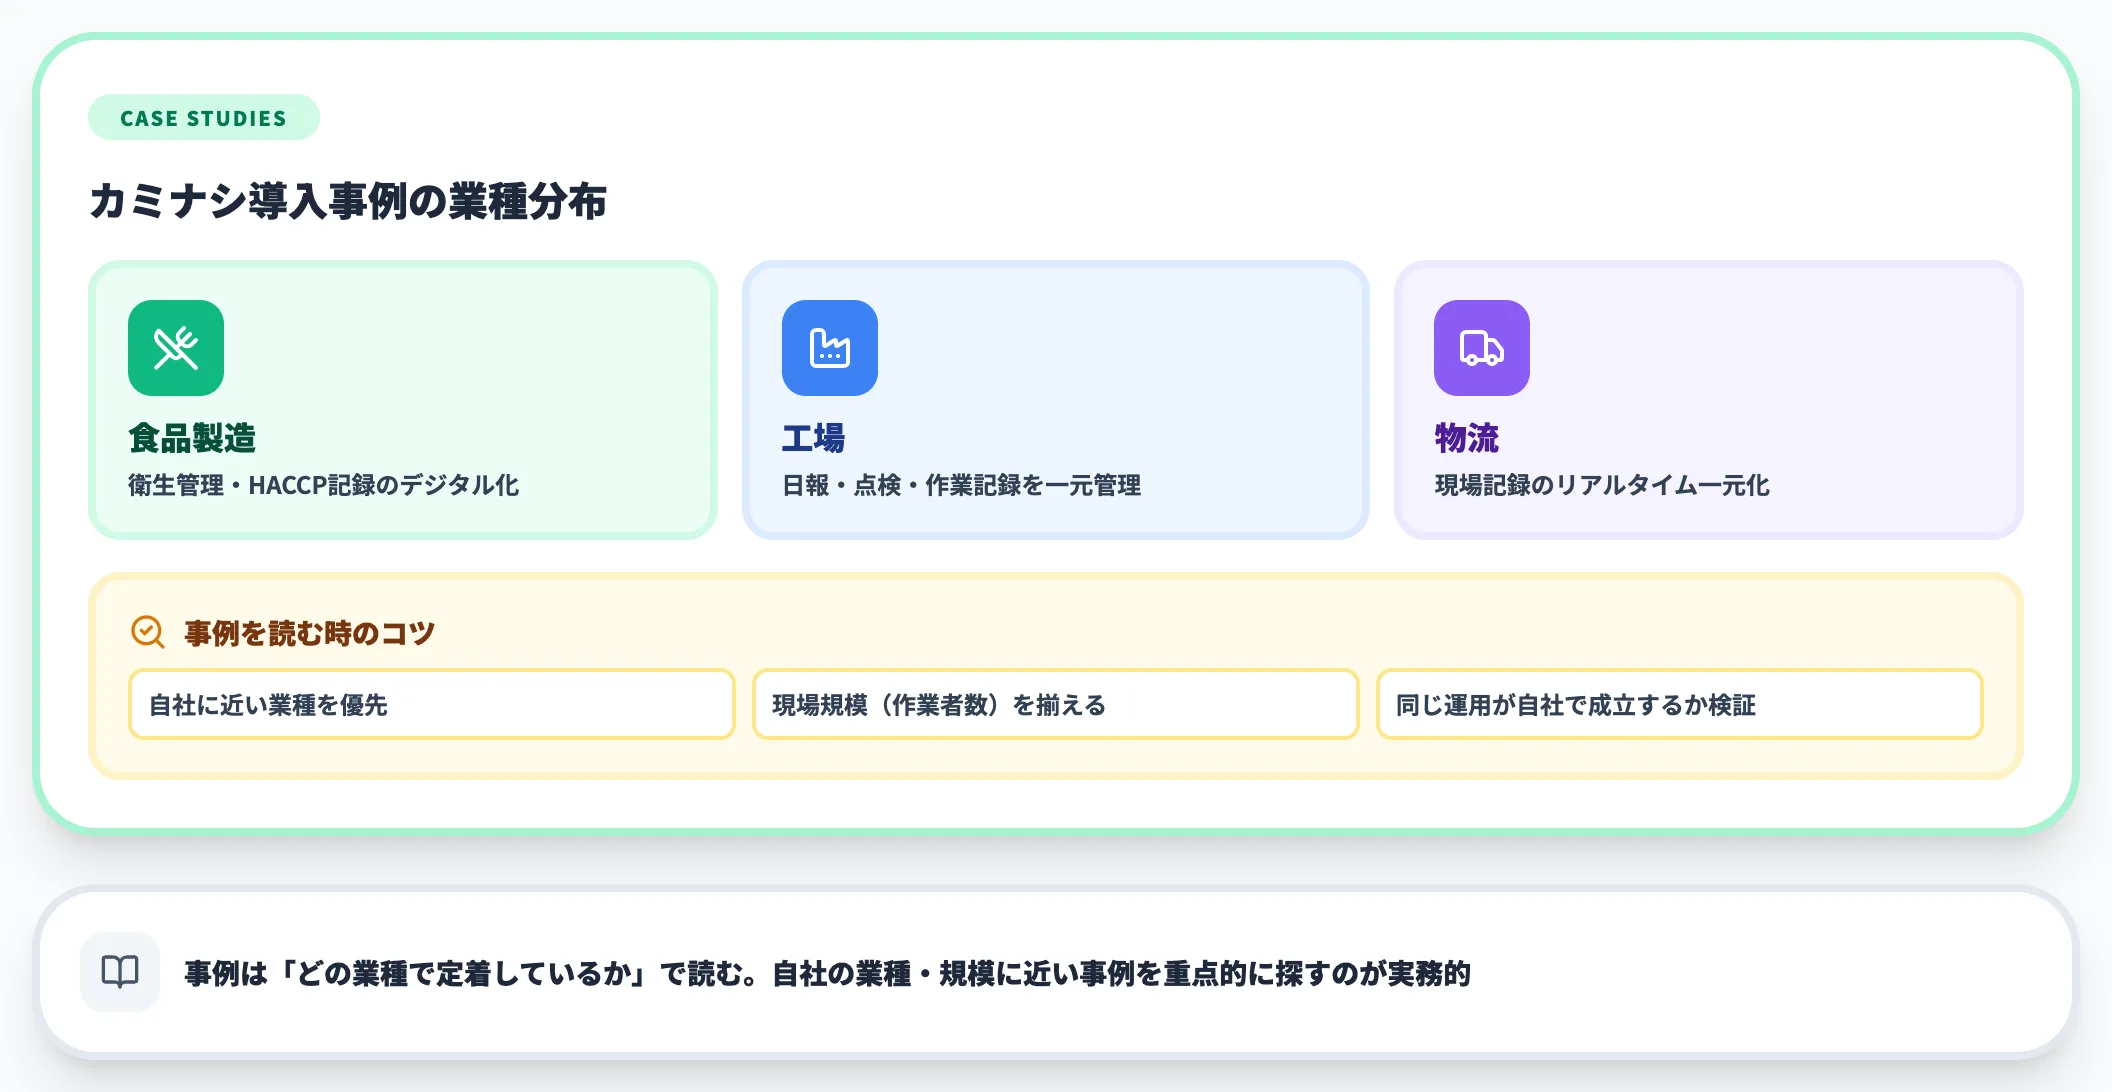Click the 自社に近い業種を優先 tip chip
The width and height of the screenshot is (2112, 1092).
(x=431, y=705)
